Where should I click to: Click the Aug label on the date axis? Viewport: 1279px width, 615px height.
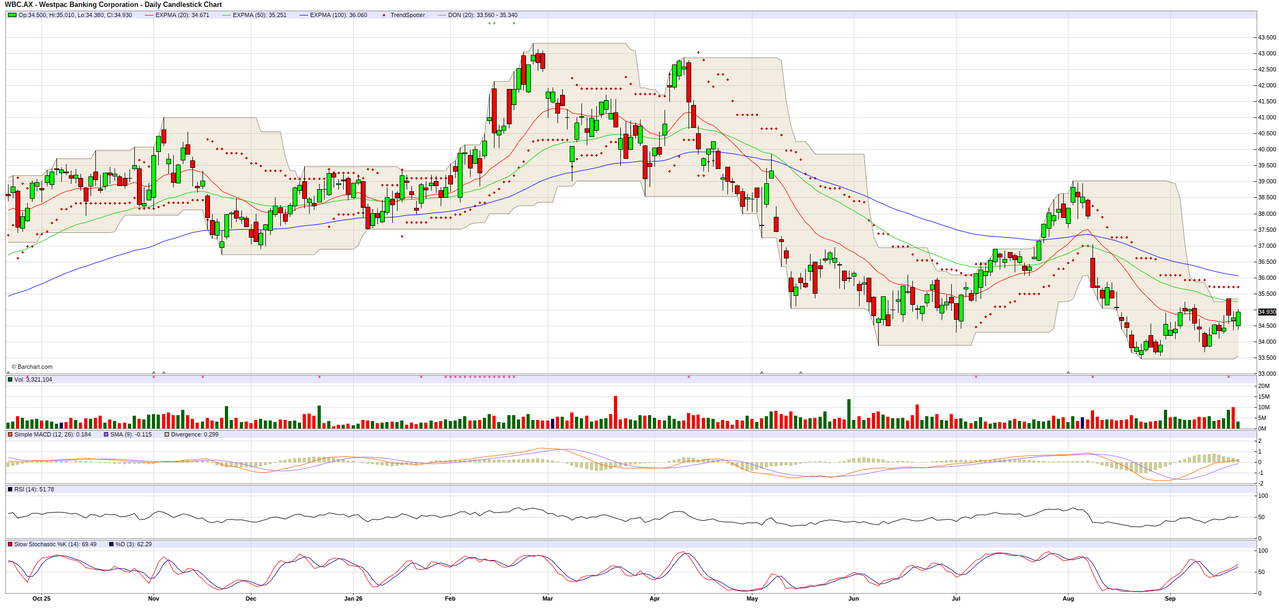coord(1067,599)
